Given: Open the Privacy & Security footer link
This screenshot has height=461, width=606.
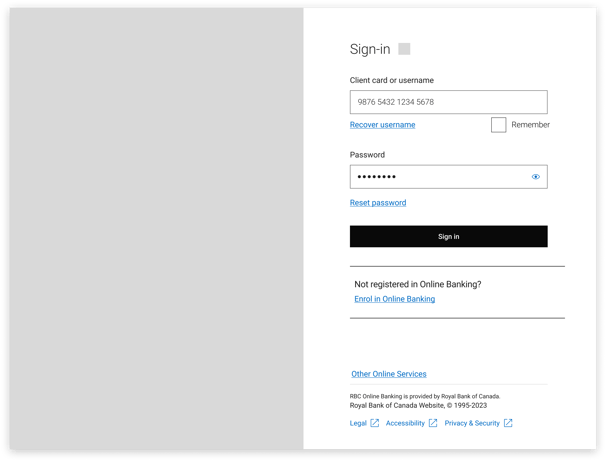Looking at the screenshot, I should tap(472, 423).
